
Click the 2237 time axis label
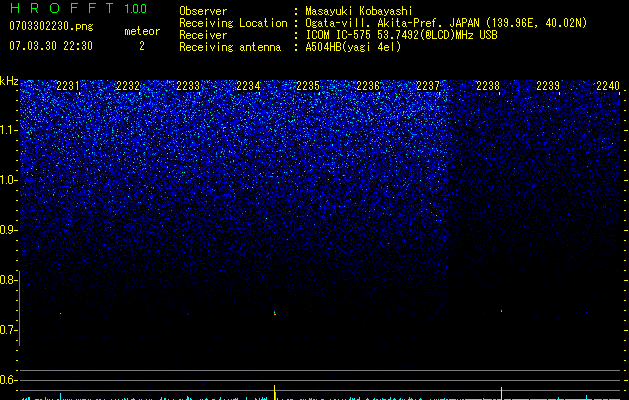[x=428, y=86]
